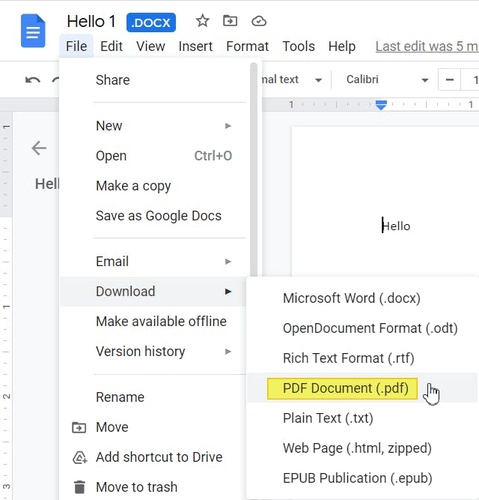Select Make available offline
This screenshot has width=479, height=500.
tap(153, 321)
